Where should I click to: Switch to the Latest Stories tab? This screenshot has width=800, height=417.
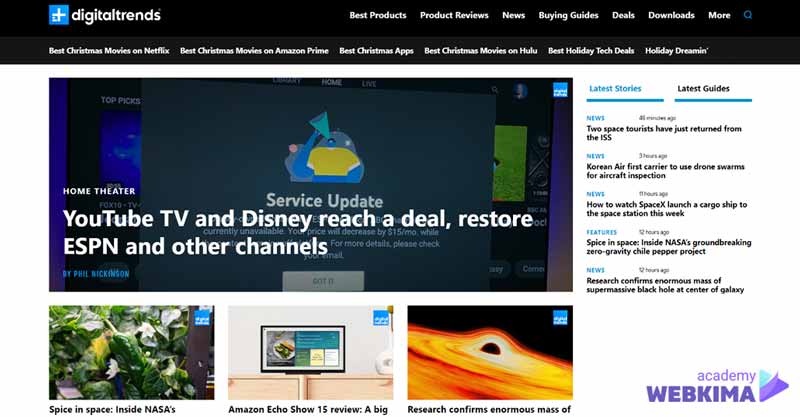coord(615,88)
